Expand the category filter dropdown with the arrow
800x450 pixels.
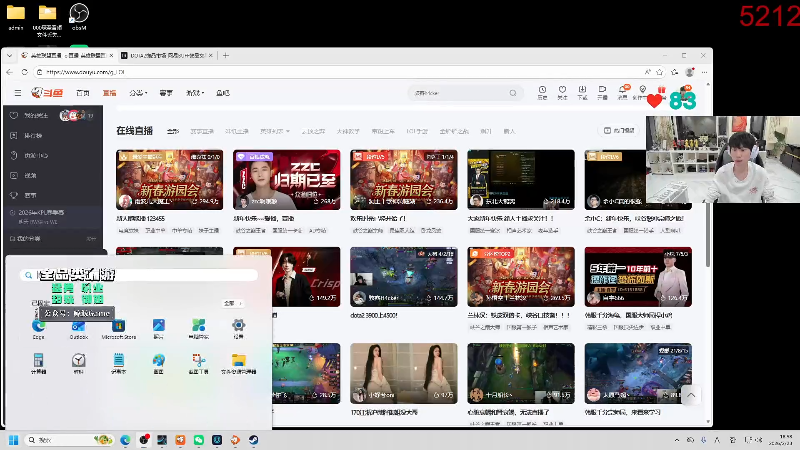click(274, 131)
